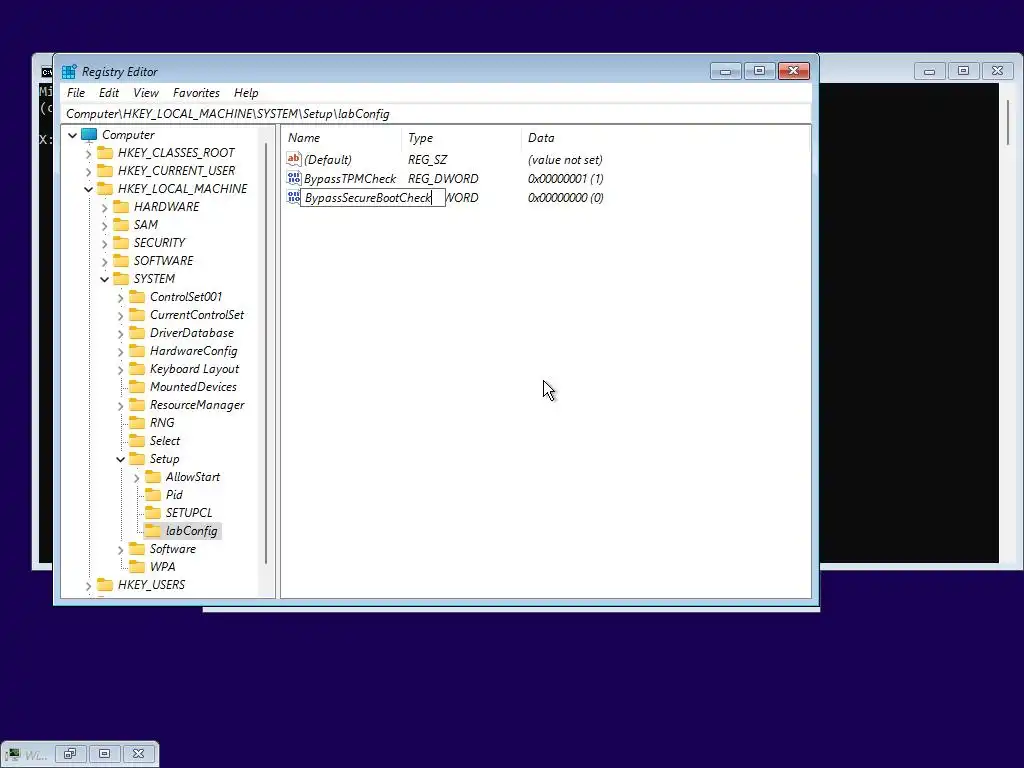The image size is (1024, 768).
Task: Click the HardwareConfig folder icon
Action: tap(137, 351)
